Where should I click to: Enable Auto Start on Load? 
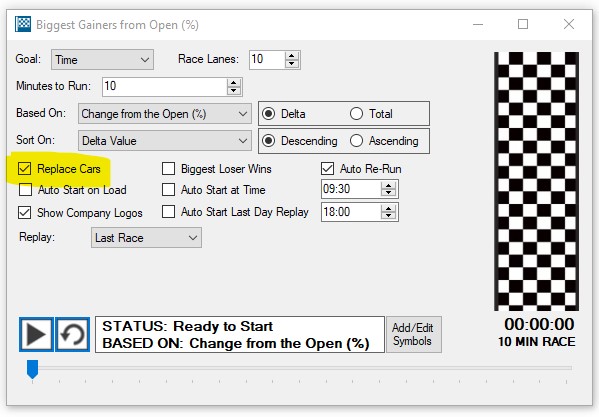click(25, 189)
